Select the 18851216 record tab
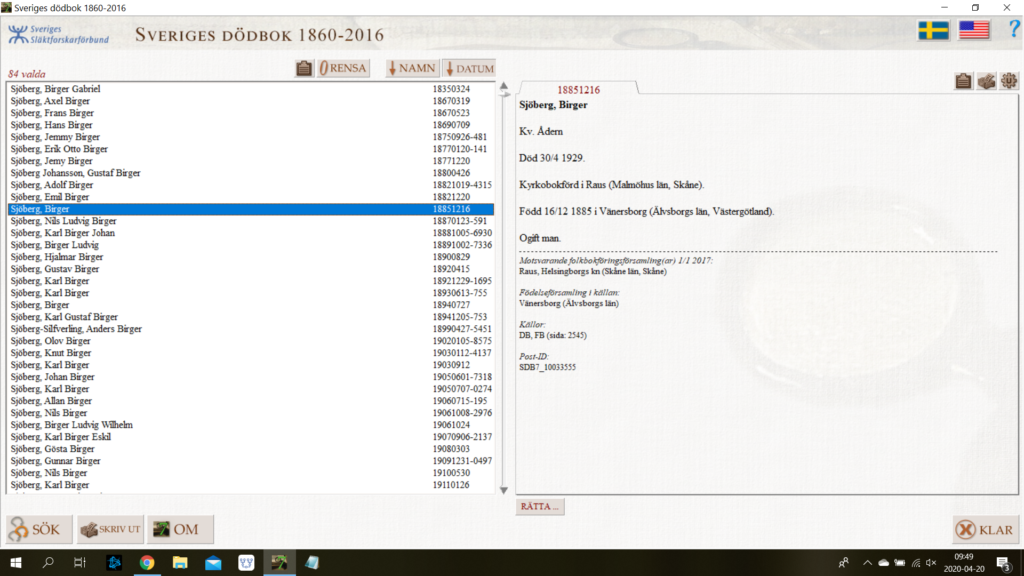This screenshot has width=1024, height=576. tap(578, 89)
